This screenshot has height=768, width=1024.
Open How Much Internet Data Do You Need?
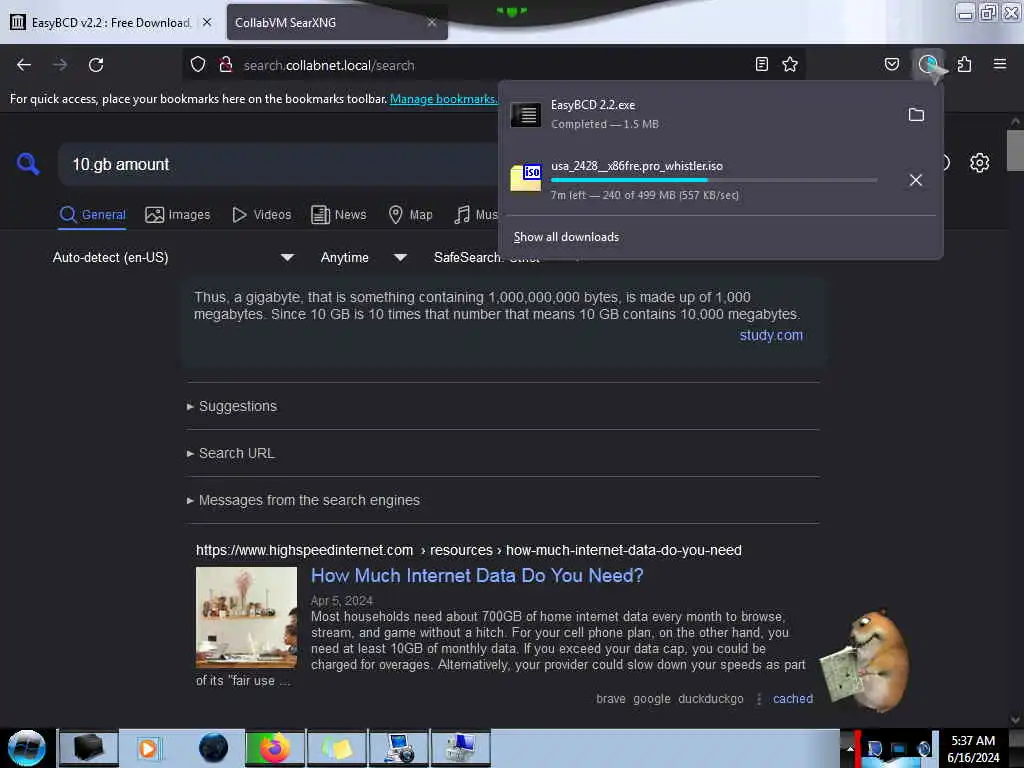click(477, 575)
